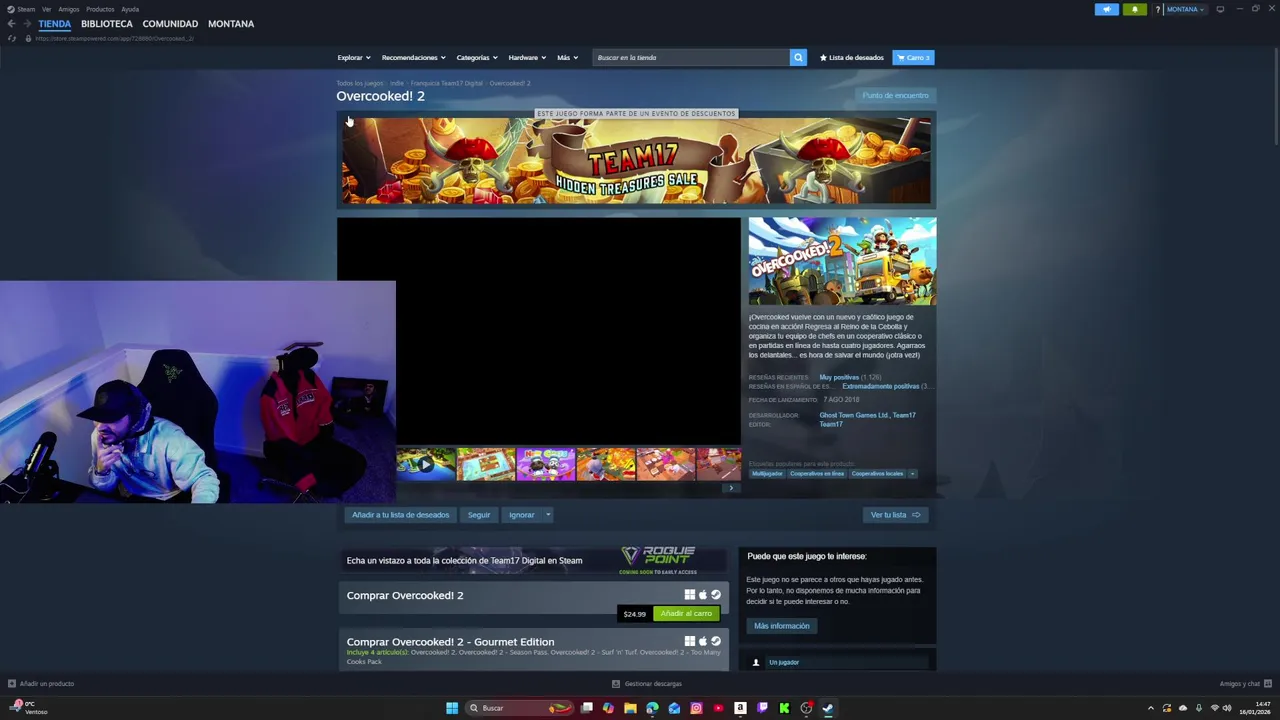Switch to Big Picture mode icon
Viewport: 1280px width, 720px height.
coord(1220,9)
